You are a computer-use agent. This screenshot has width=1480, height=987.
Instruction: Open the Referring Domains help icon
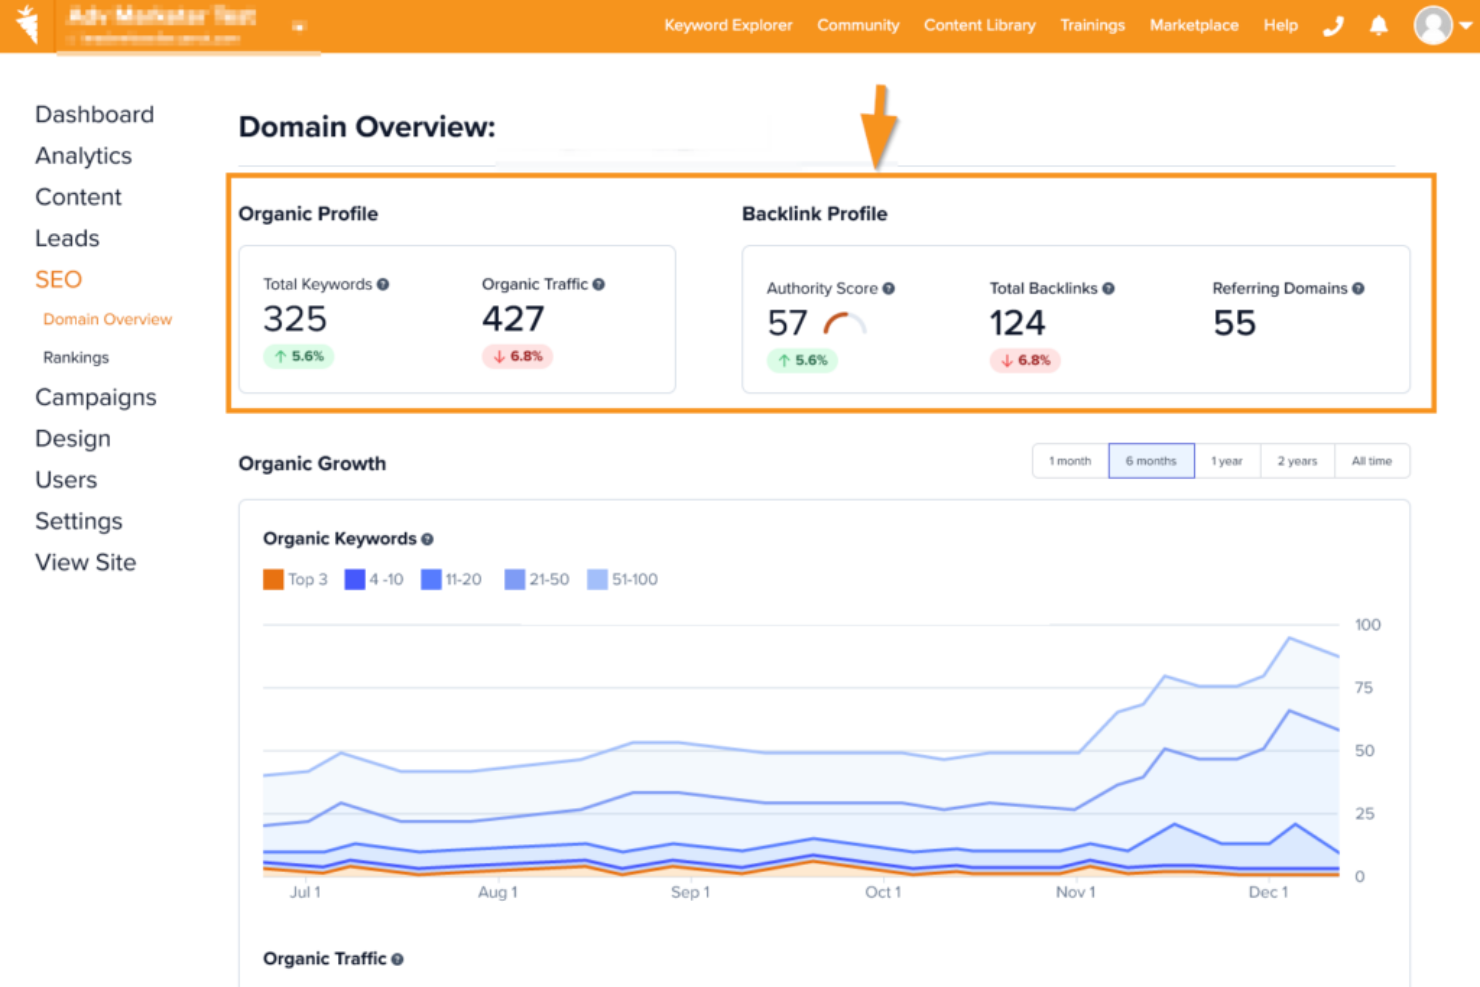pos(1358,288)
